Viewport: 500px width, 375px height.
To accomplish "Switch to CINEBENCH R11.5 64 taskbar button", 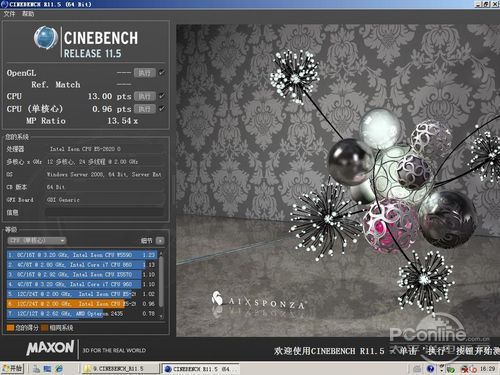I will (201, 369).
